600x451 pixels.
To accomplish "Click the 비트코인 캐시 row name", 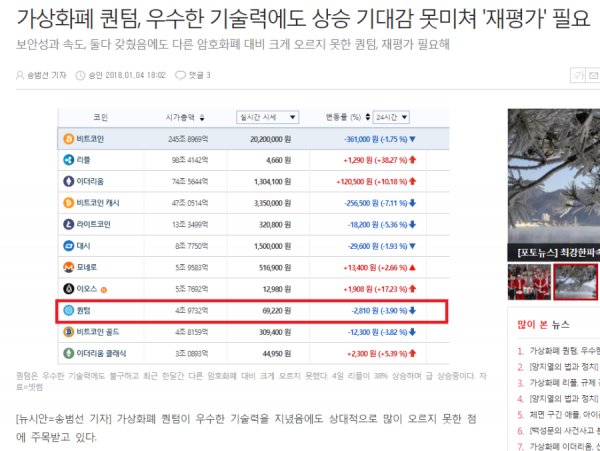I will [98, 203].
